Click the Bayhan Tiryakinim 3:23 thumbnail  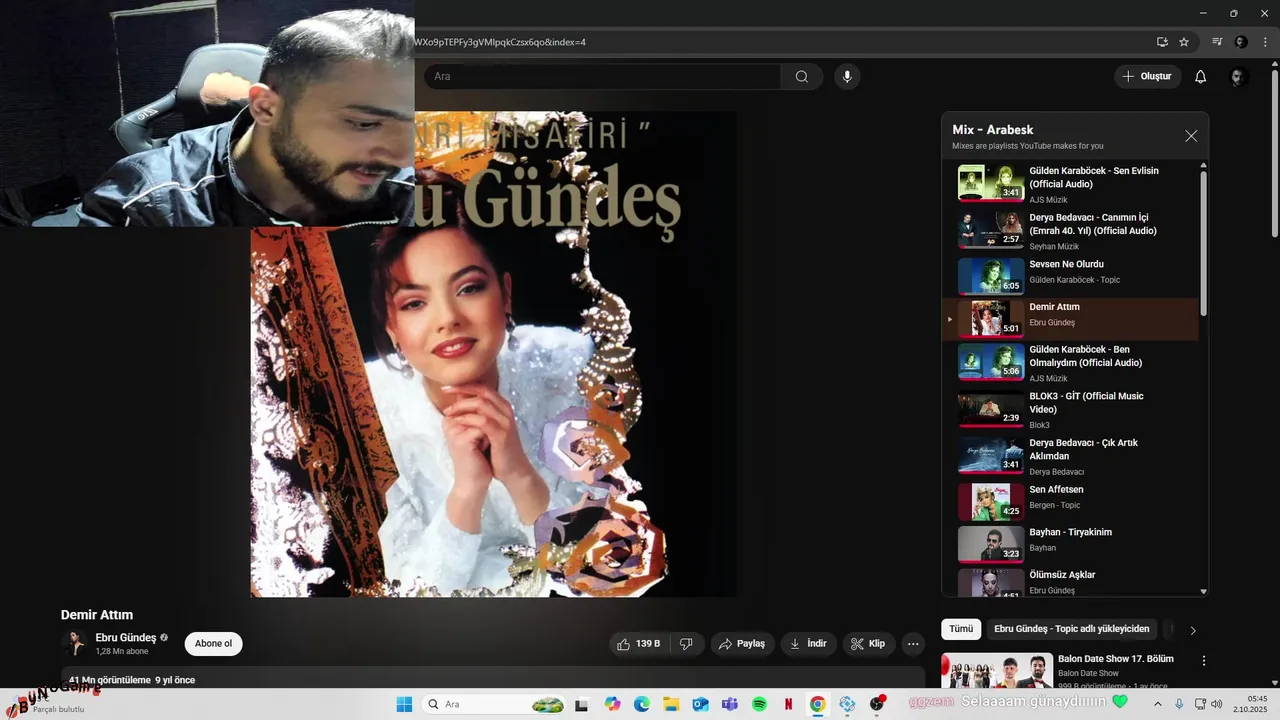991,544
